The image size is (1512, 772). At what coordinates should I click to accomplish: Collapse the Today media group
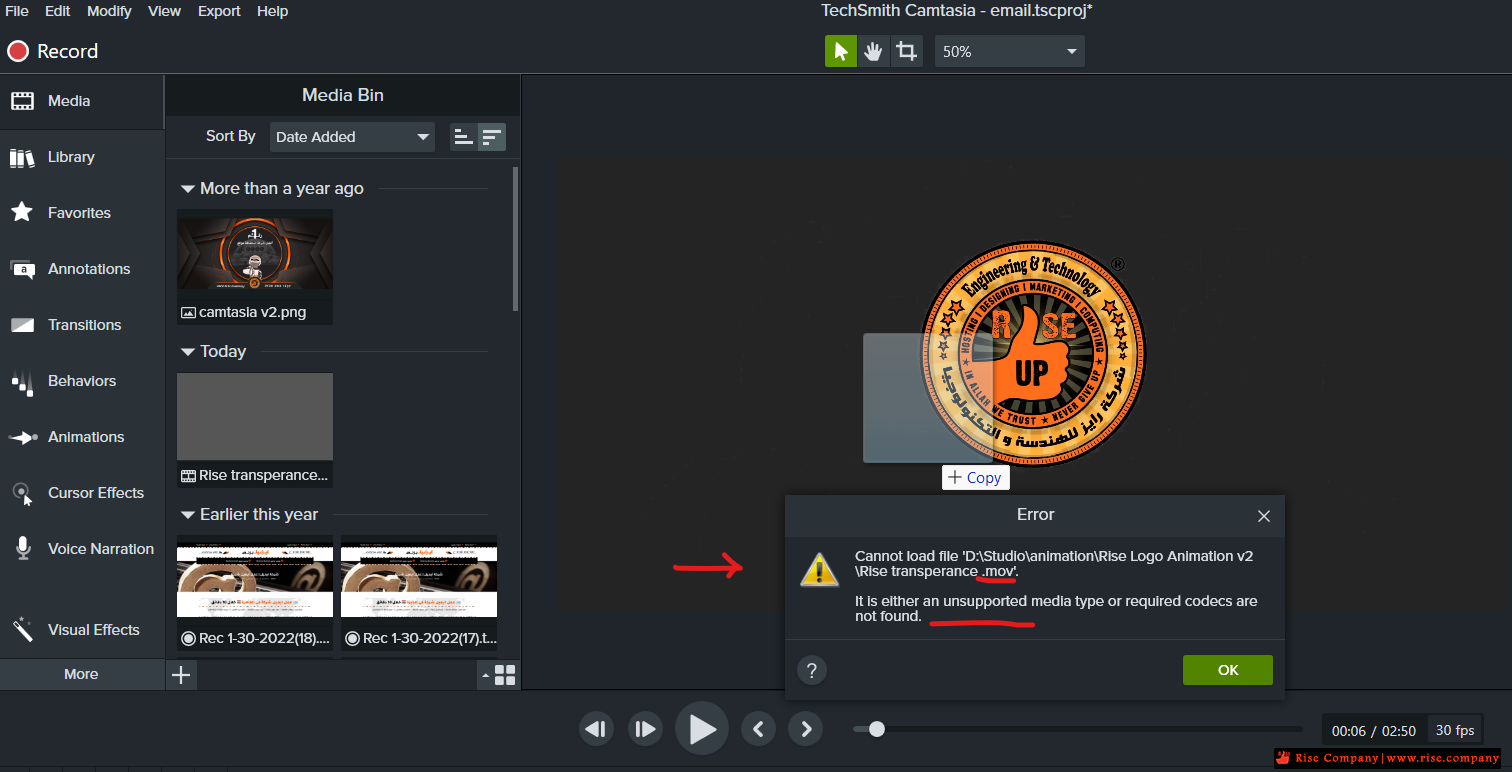click(x=187, y=352)
